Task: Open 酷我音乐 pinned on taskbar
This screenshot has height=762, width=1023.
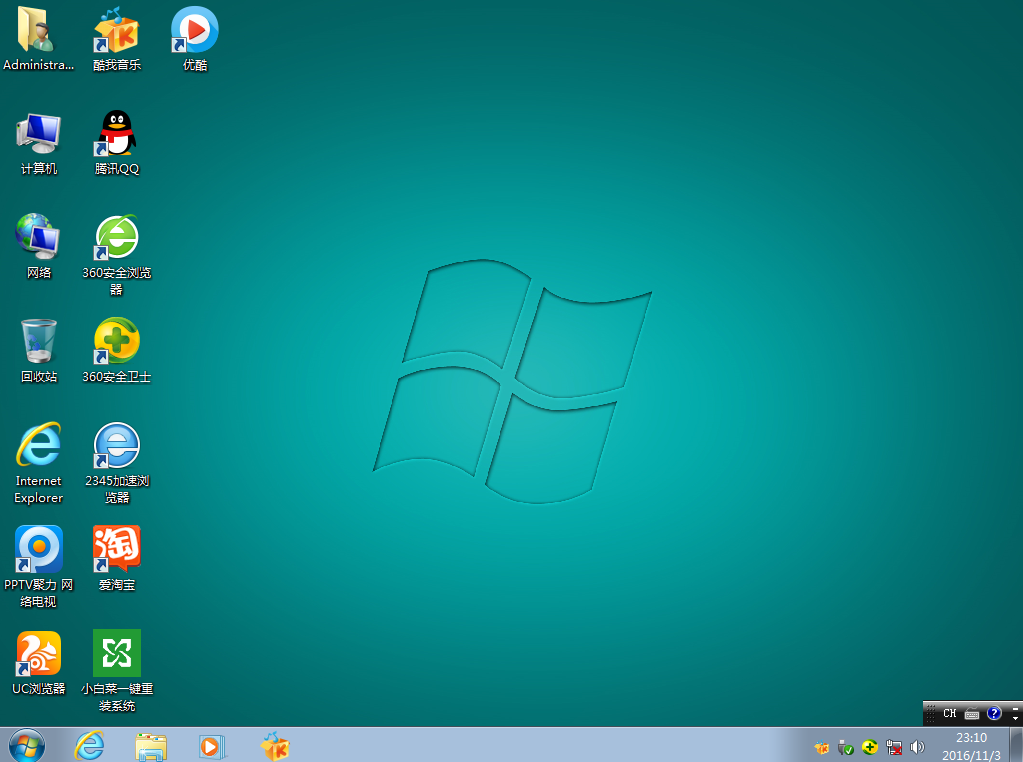Action: click(x=275, y=746)
